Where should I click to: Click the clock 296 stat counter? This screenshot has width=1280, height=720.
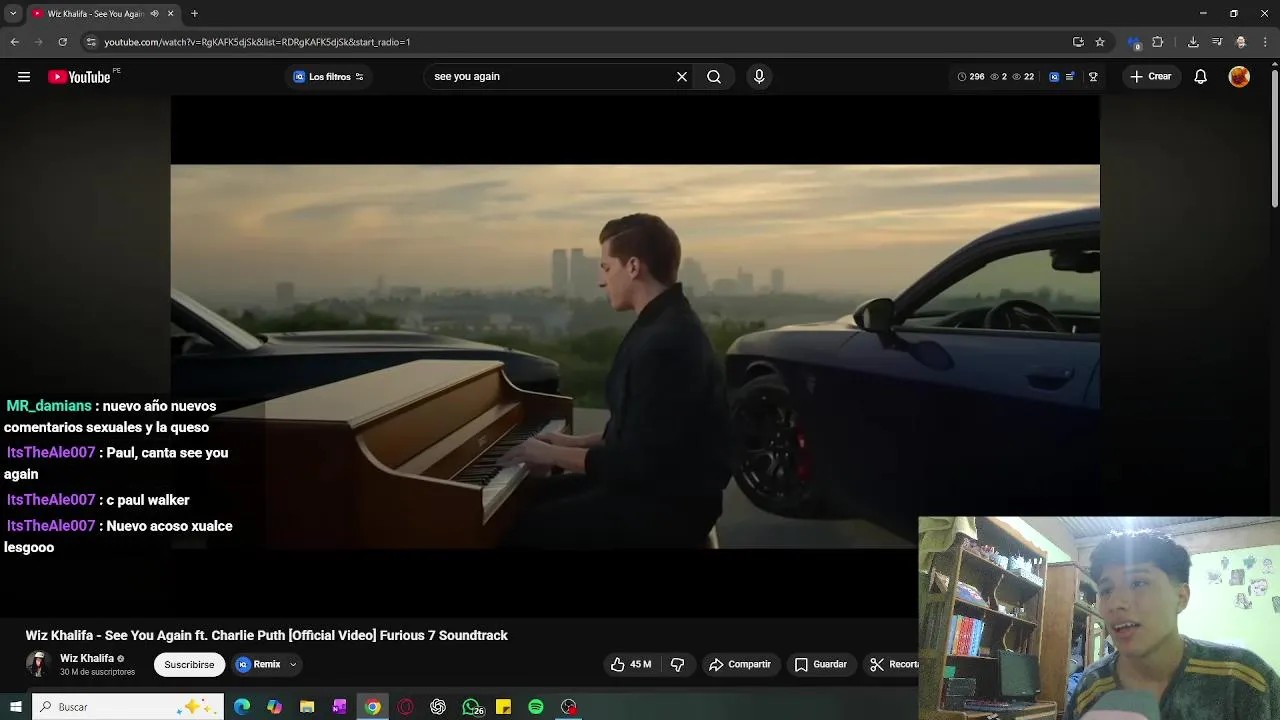971,77
